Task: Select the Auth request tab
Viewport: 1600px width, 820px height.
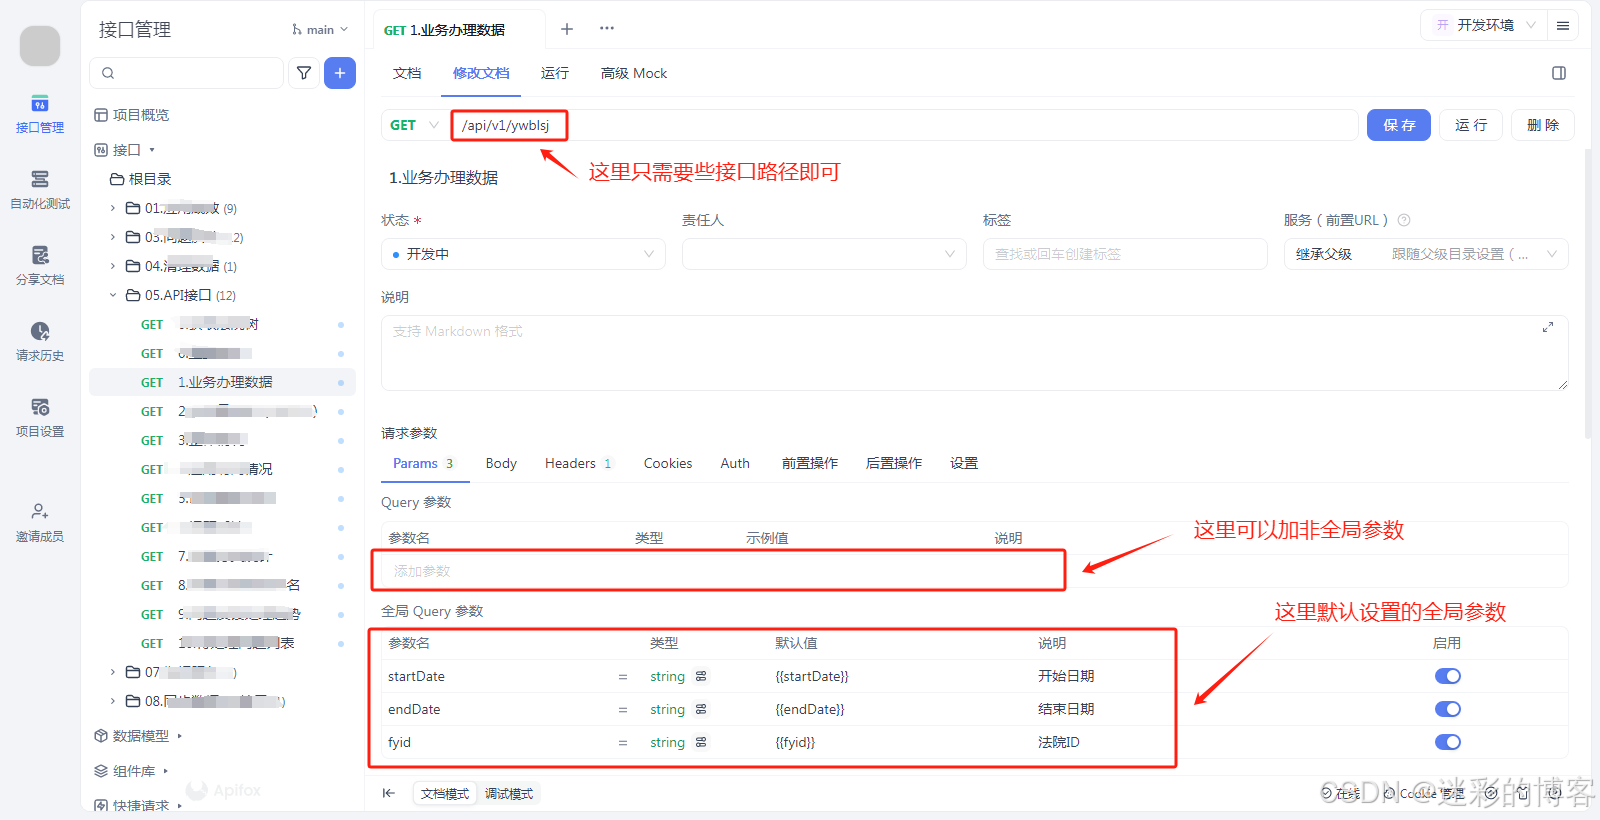Action: point(735,463)
